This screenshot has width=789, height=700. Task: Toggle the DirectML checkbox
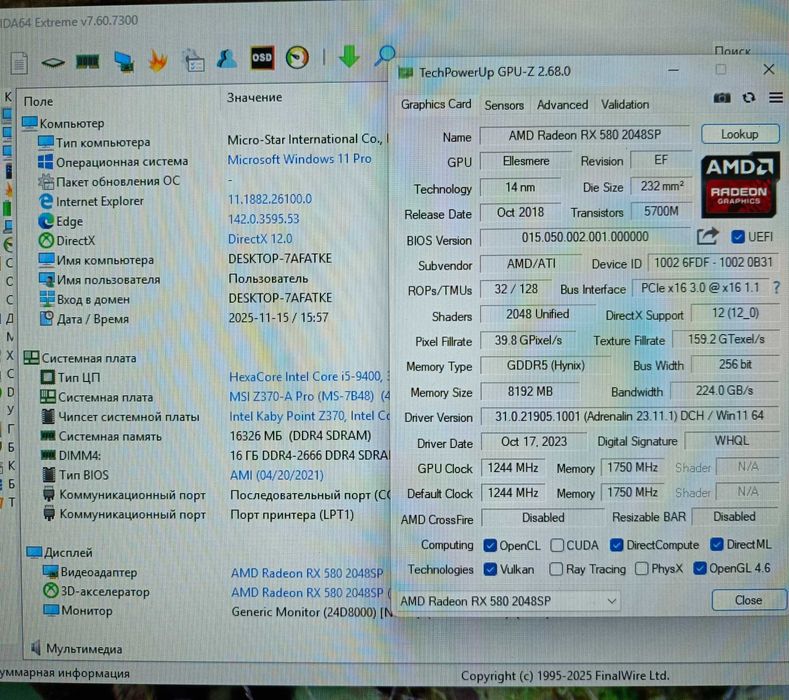coord(717,544)
